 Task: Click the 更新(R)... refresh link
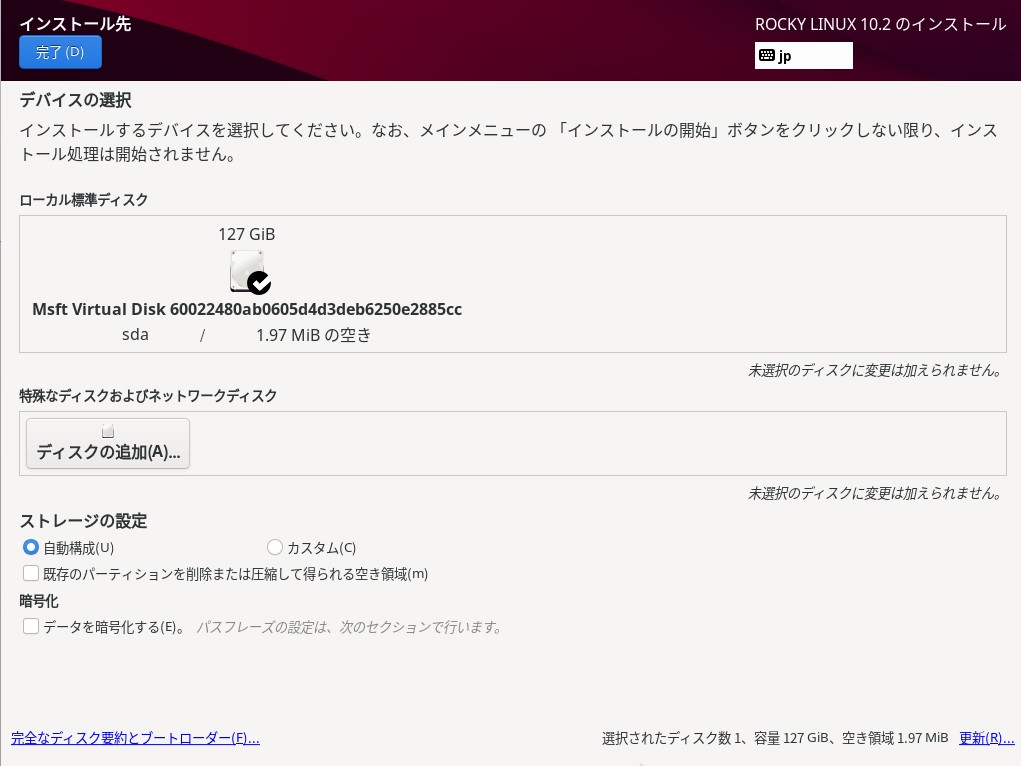[986, 738]
